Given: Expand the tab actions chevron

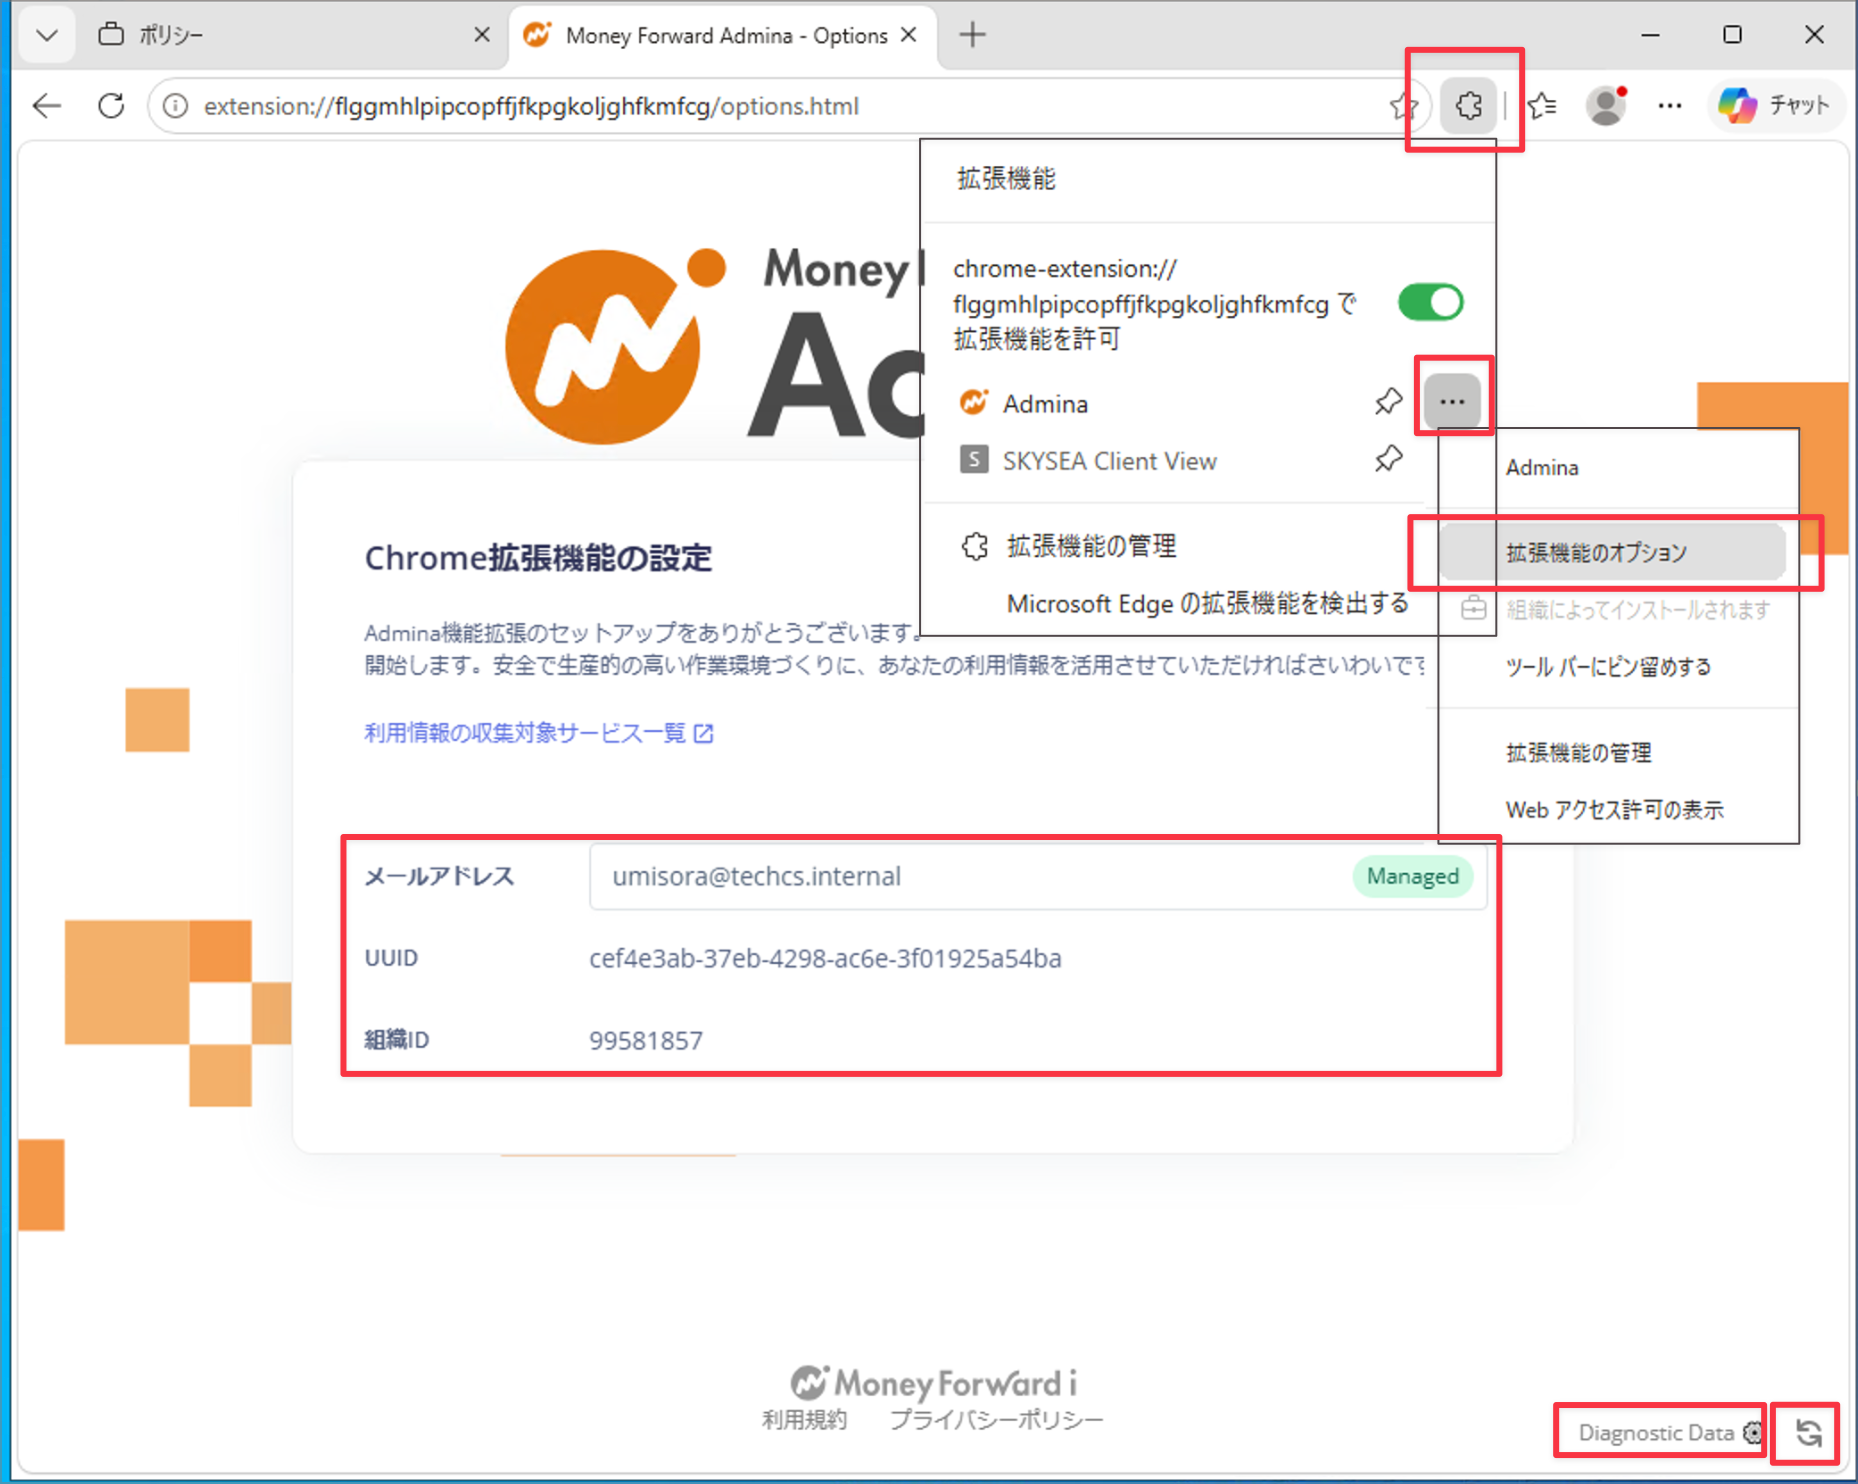Looking at the screenshot, I should coord(47,35).
